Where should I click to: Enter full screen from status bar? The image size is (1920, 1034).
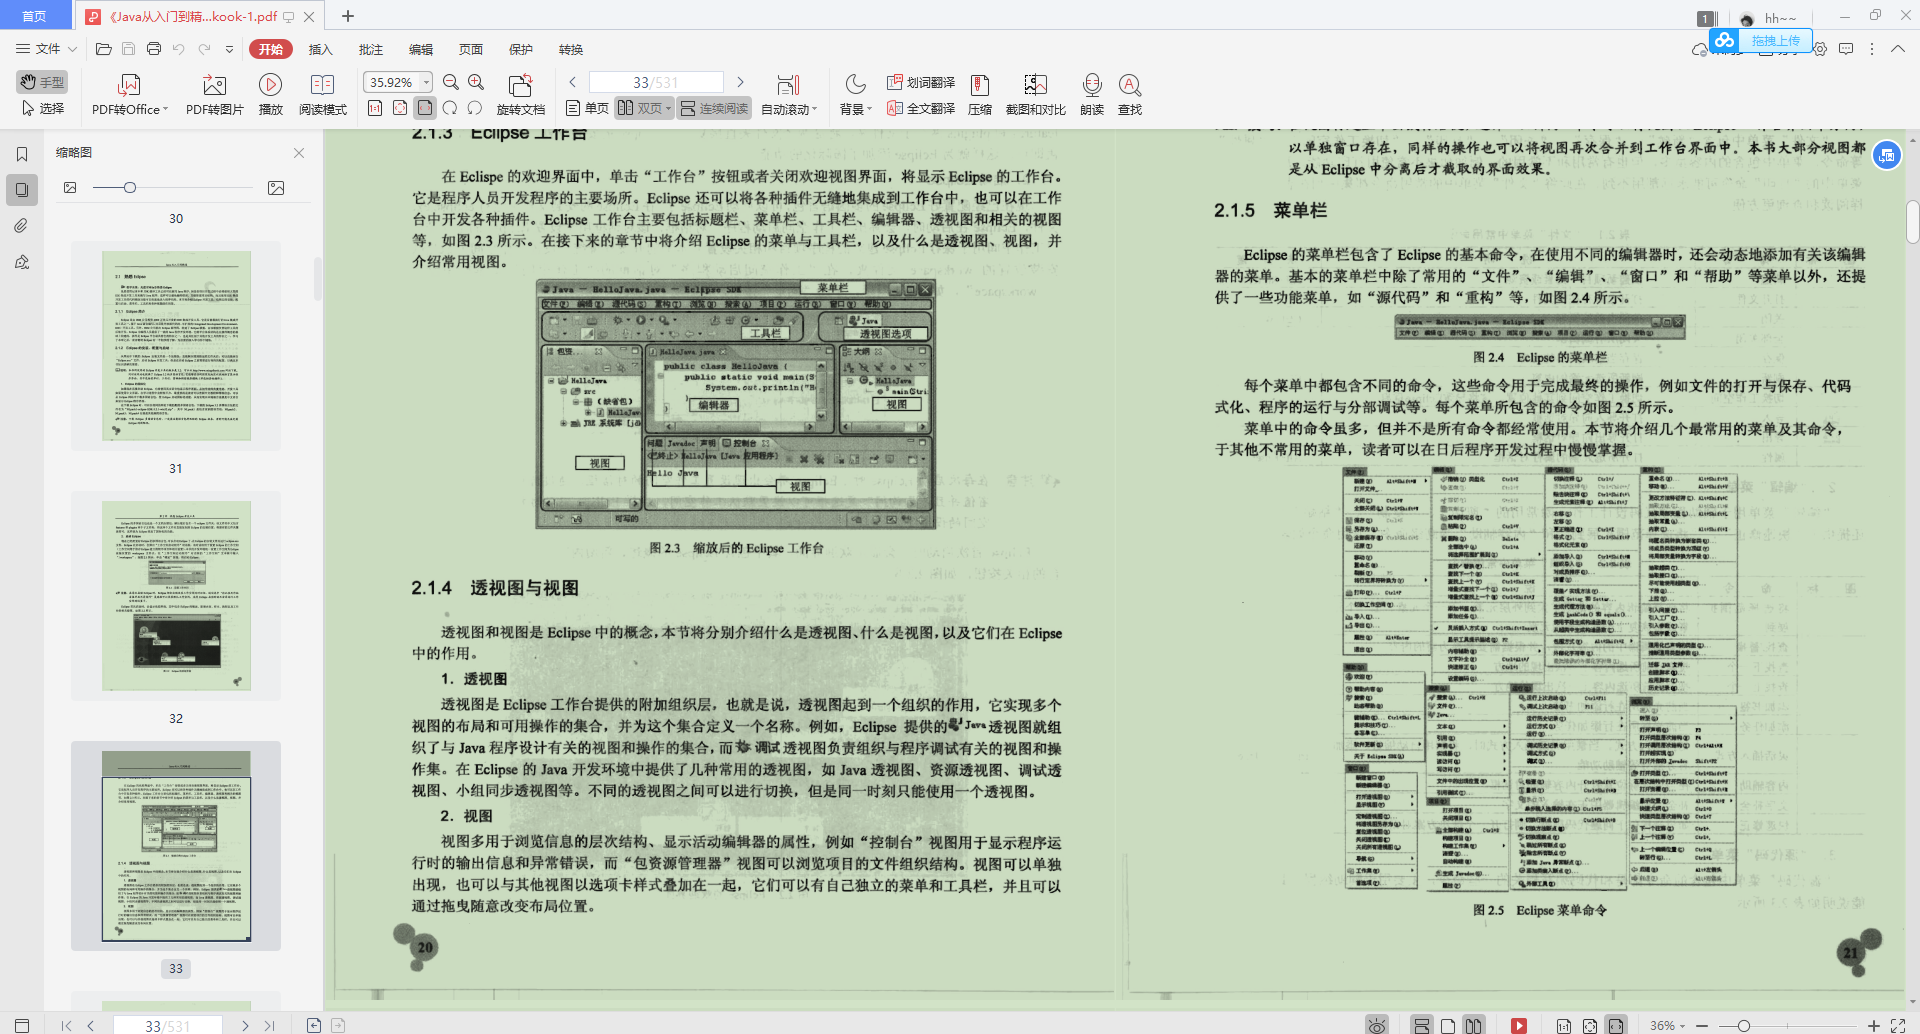click(x=1898, y=1025)
